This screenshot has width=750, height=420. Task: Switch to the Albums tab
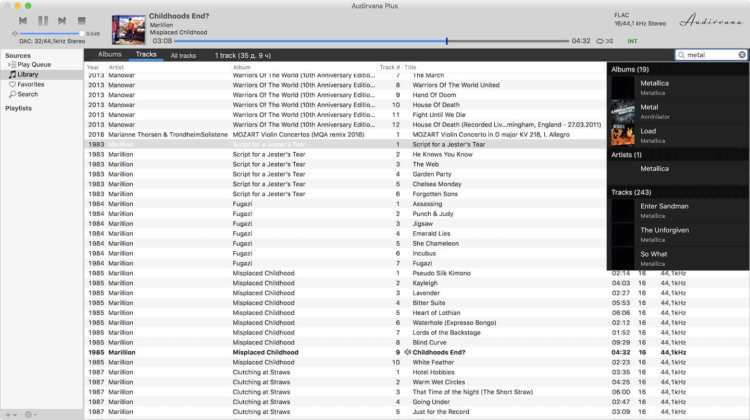[110, 55]
